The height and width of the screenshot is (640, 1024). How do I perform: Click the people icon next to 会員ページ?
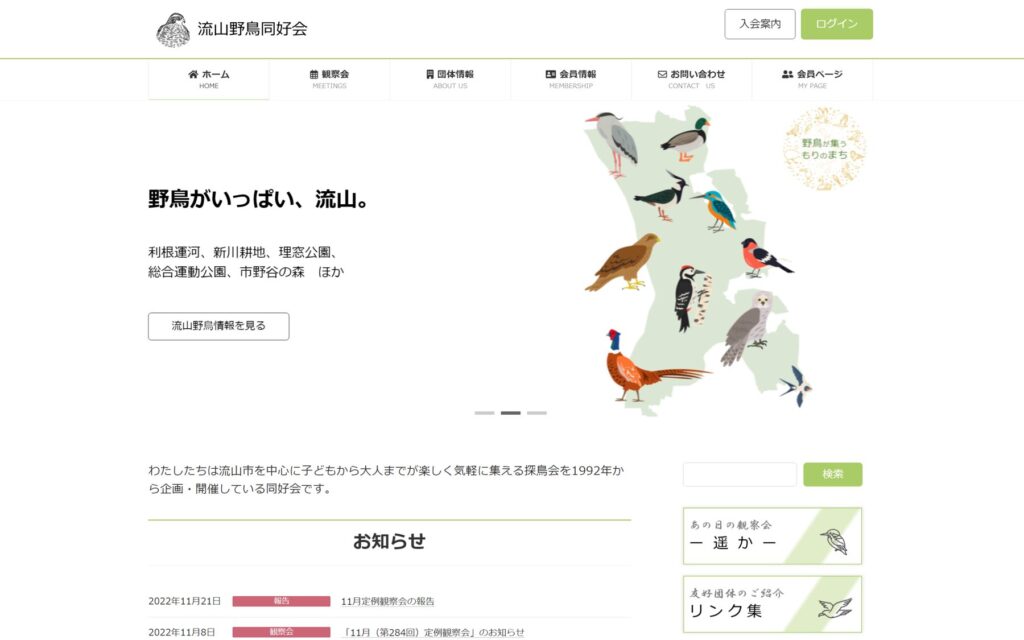(788, 74)
